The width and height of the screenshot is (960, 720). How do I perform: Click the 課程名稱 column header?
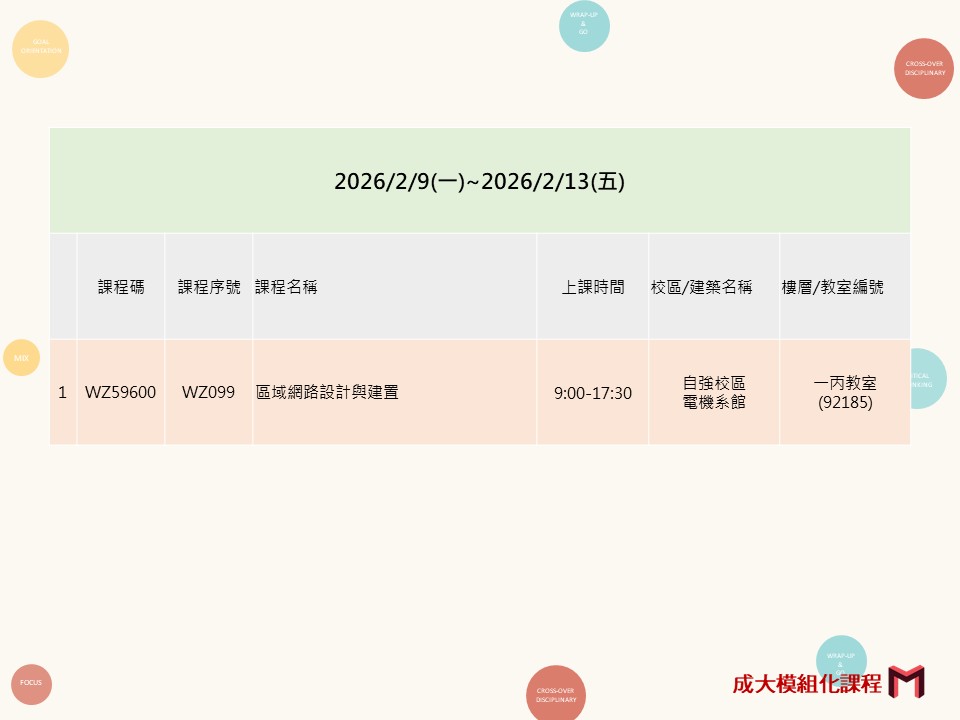click(x=287, y=287)
